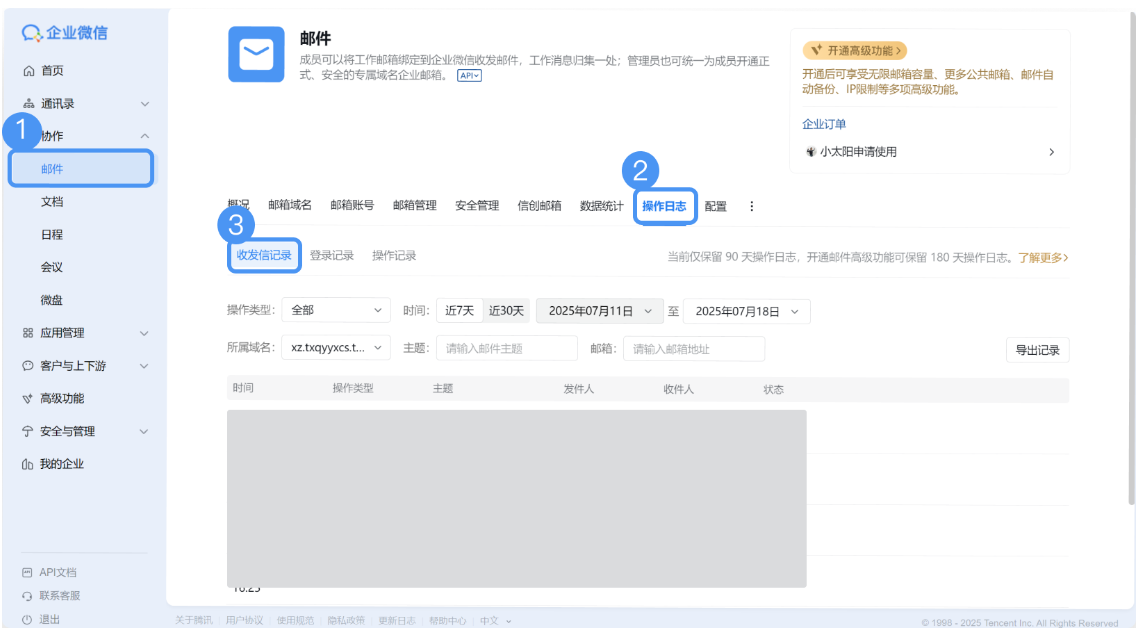Screen dimensions: 1146x644
Task: Expand the 客户与上下游 section
Action: coord(144,366)
